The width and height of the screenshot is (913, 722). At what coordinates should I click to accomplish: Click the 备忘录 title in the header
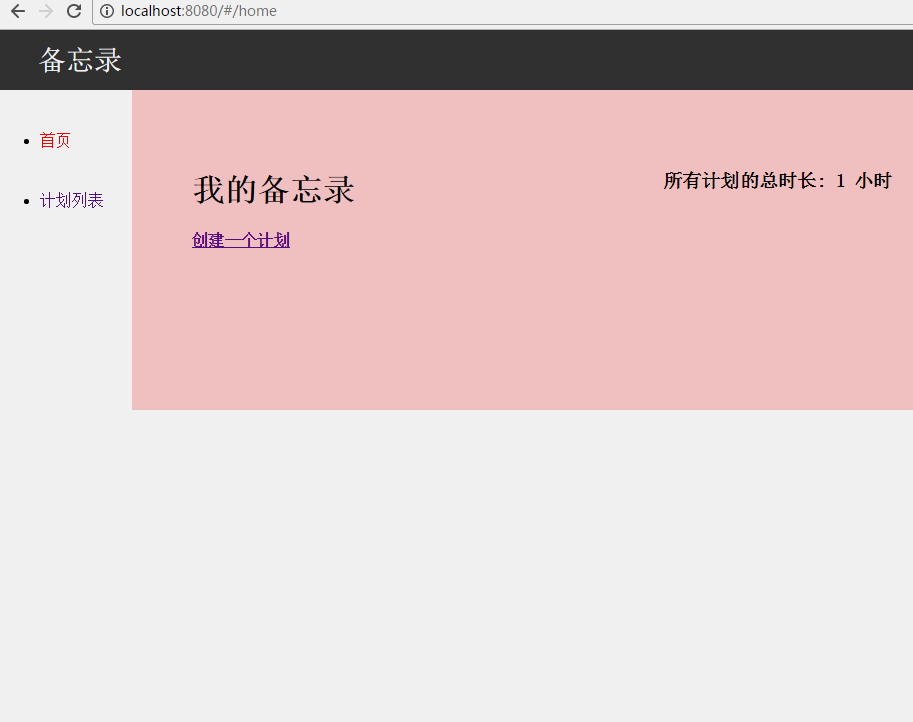(x=80, y=60)
